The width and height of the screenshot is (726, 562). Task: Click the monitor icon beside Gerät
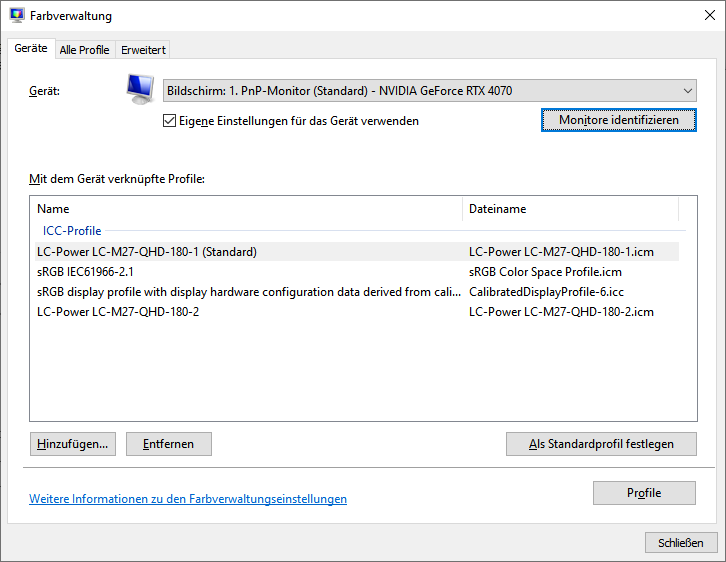140,89
